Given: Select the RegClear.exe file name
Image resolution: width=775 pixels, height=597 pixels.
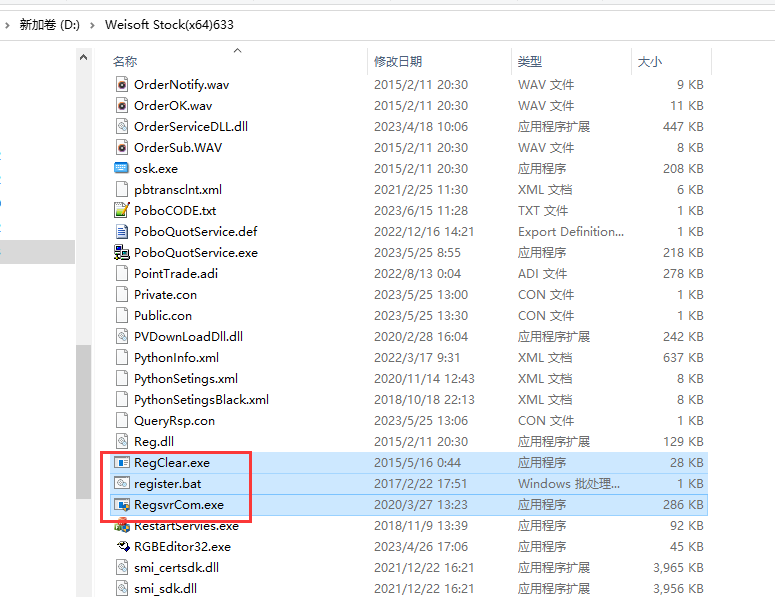Looking at the screenshot, I should [x=172, y=463].
